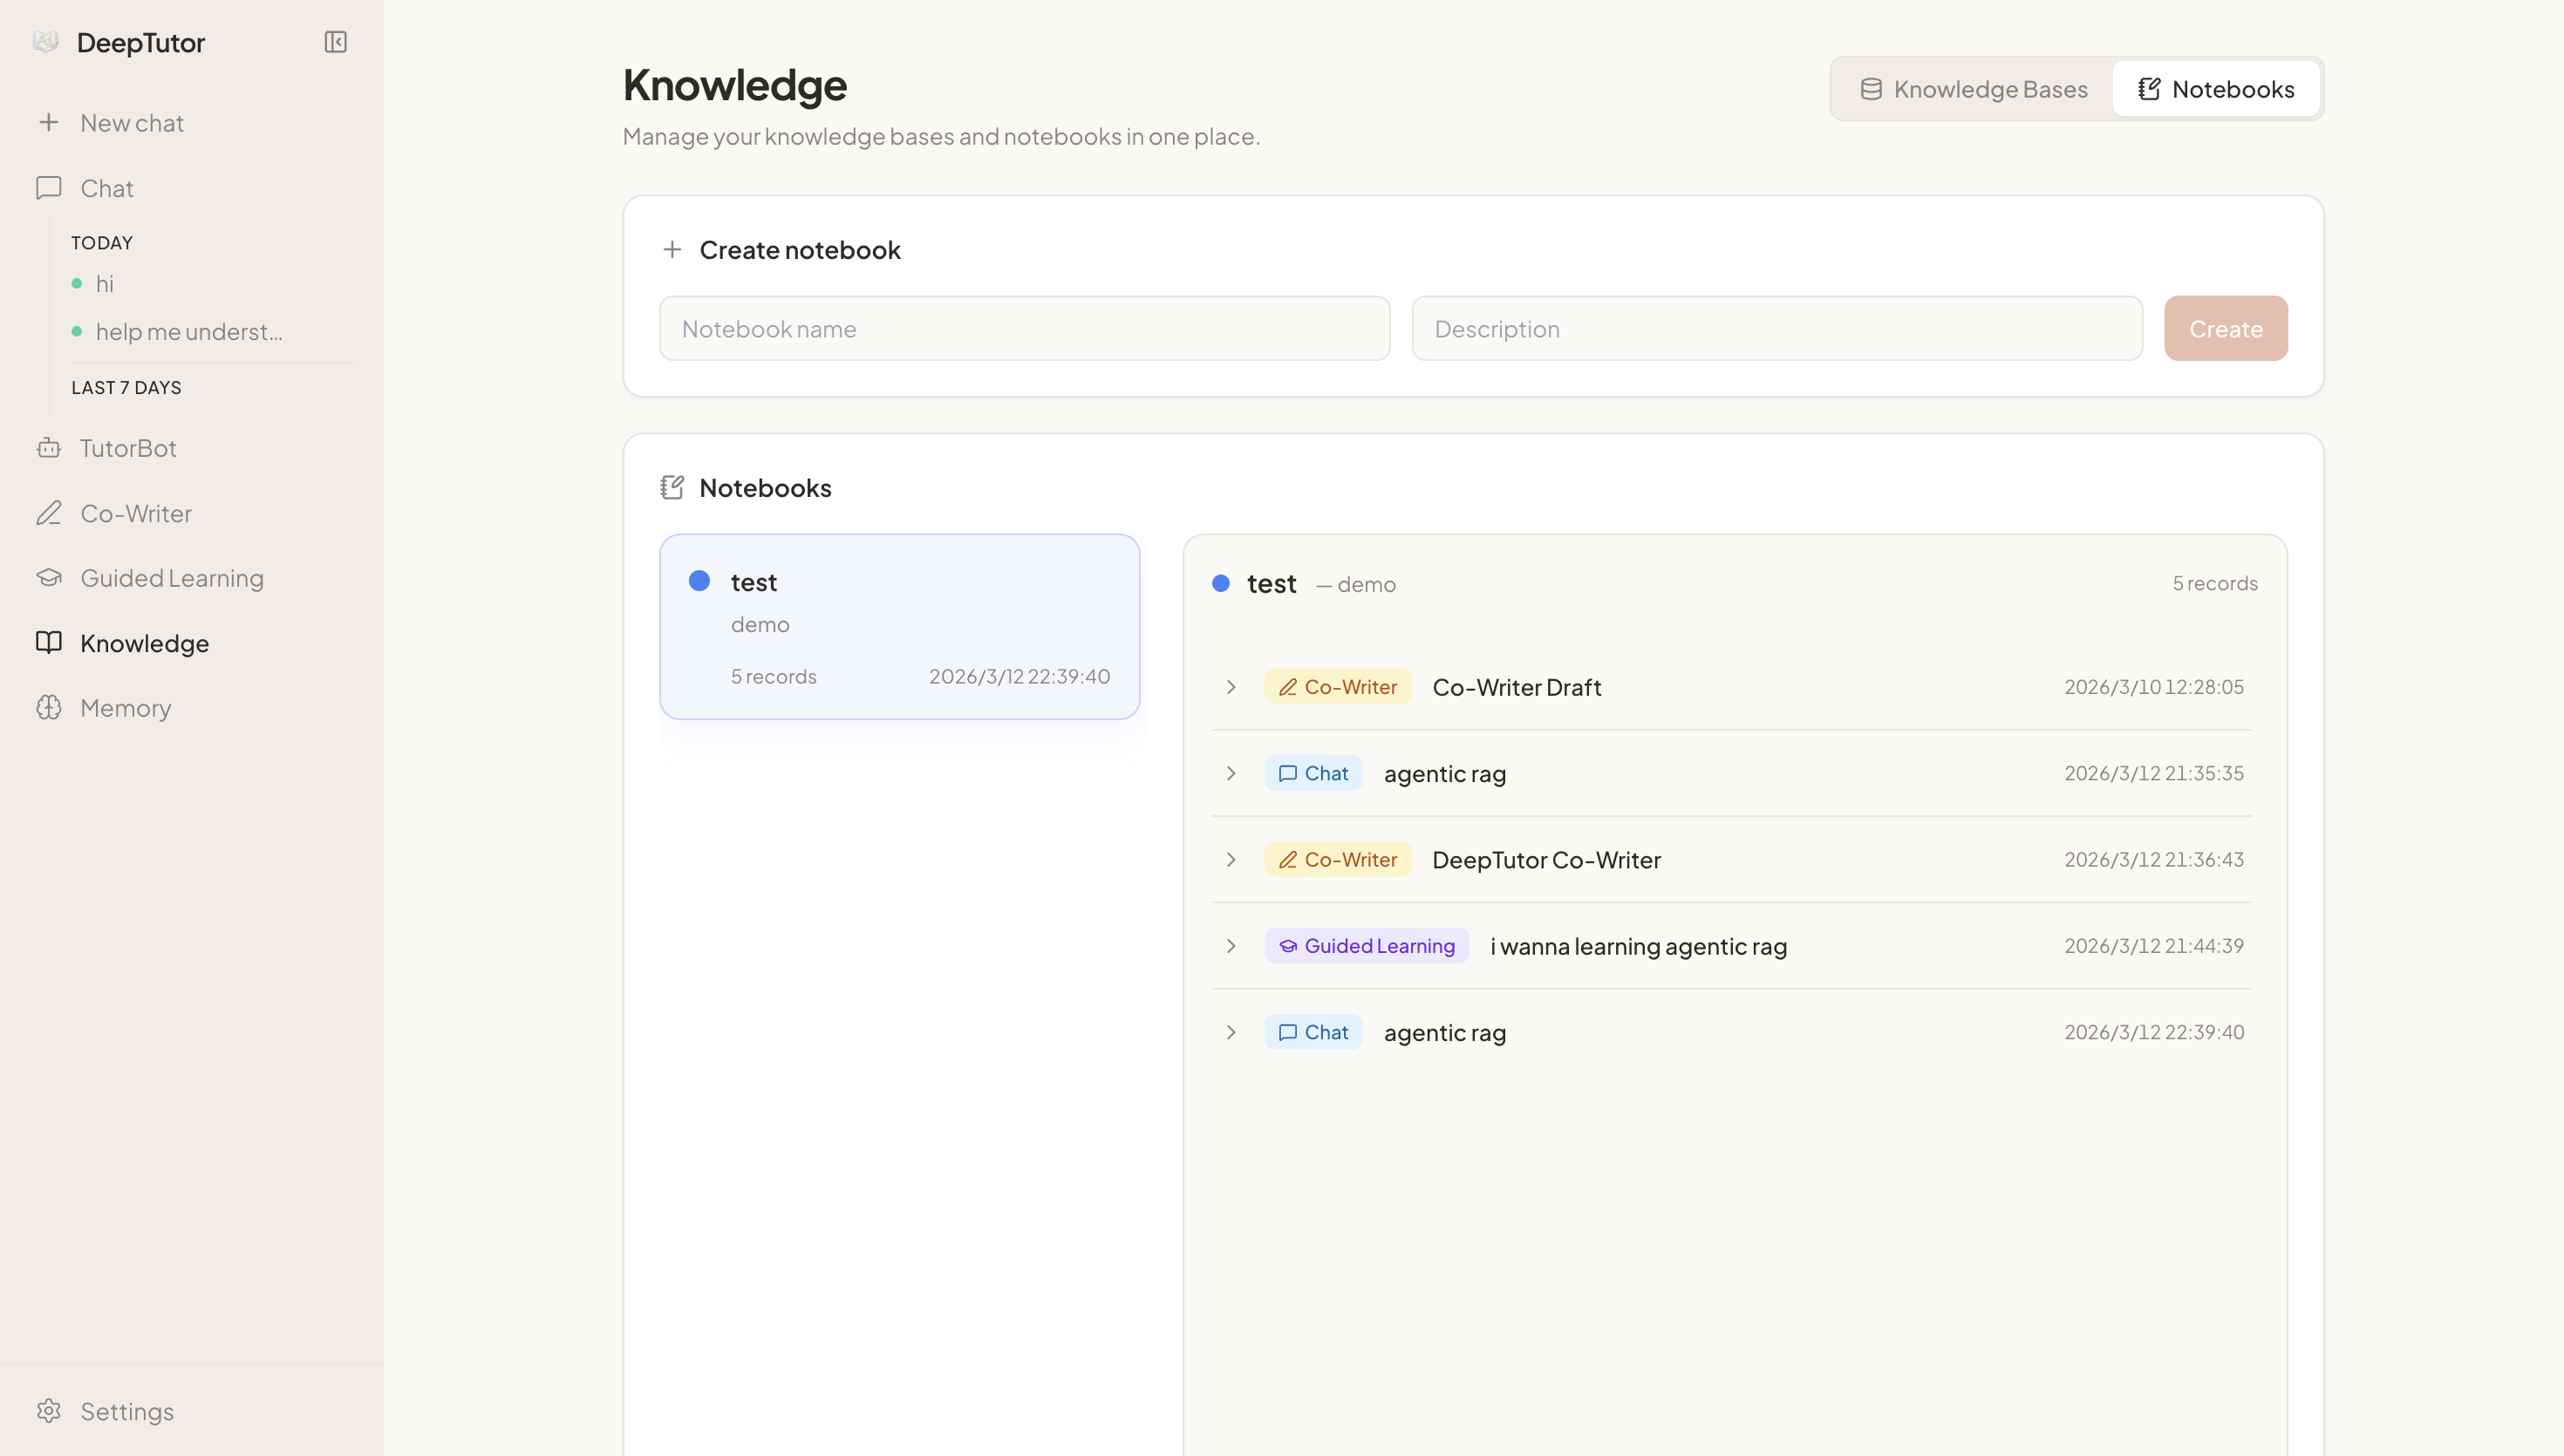The width and height of the screenshot is (2564, 1456).
Task: Expand the DeepTutor Co-Writer record
Action: pos(1231,860)
